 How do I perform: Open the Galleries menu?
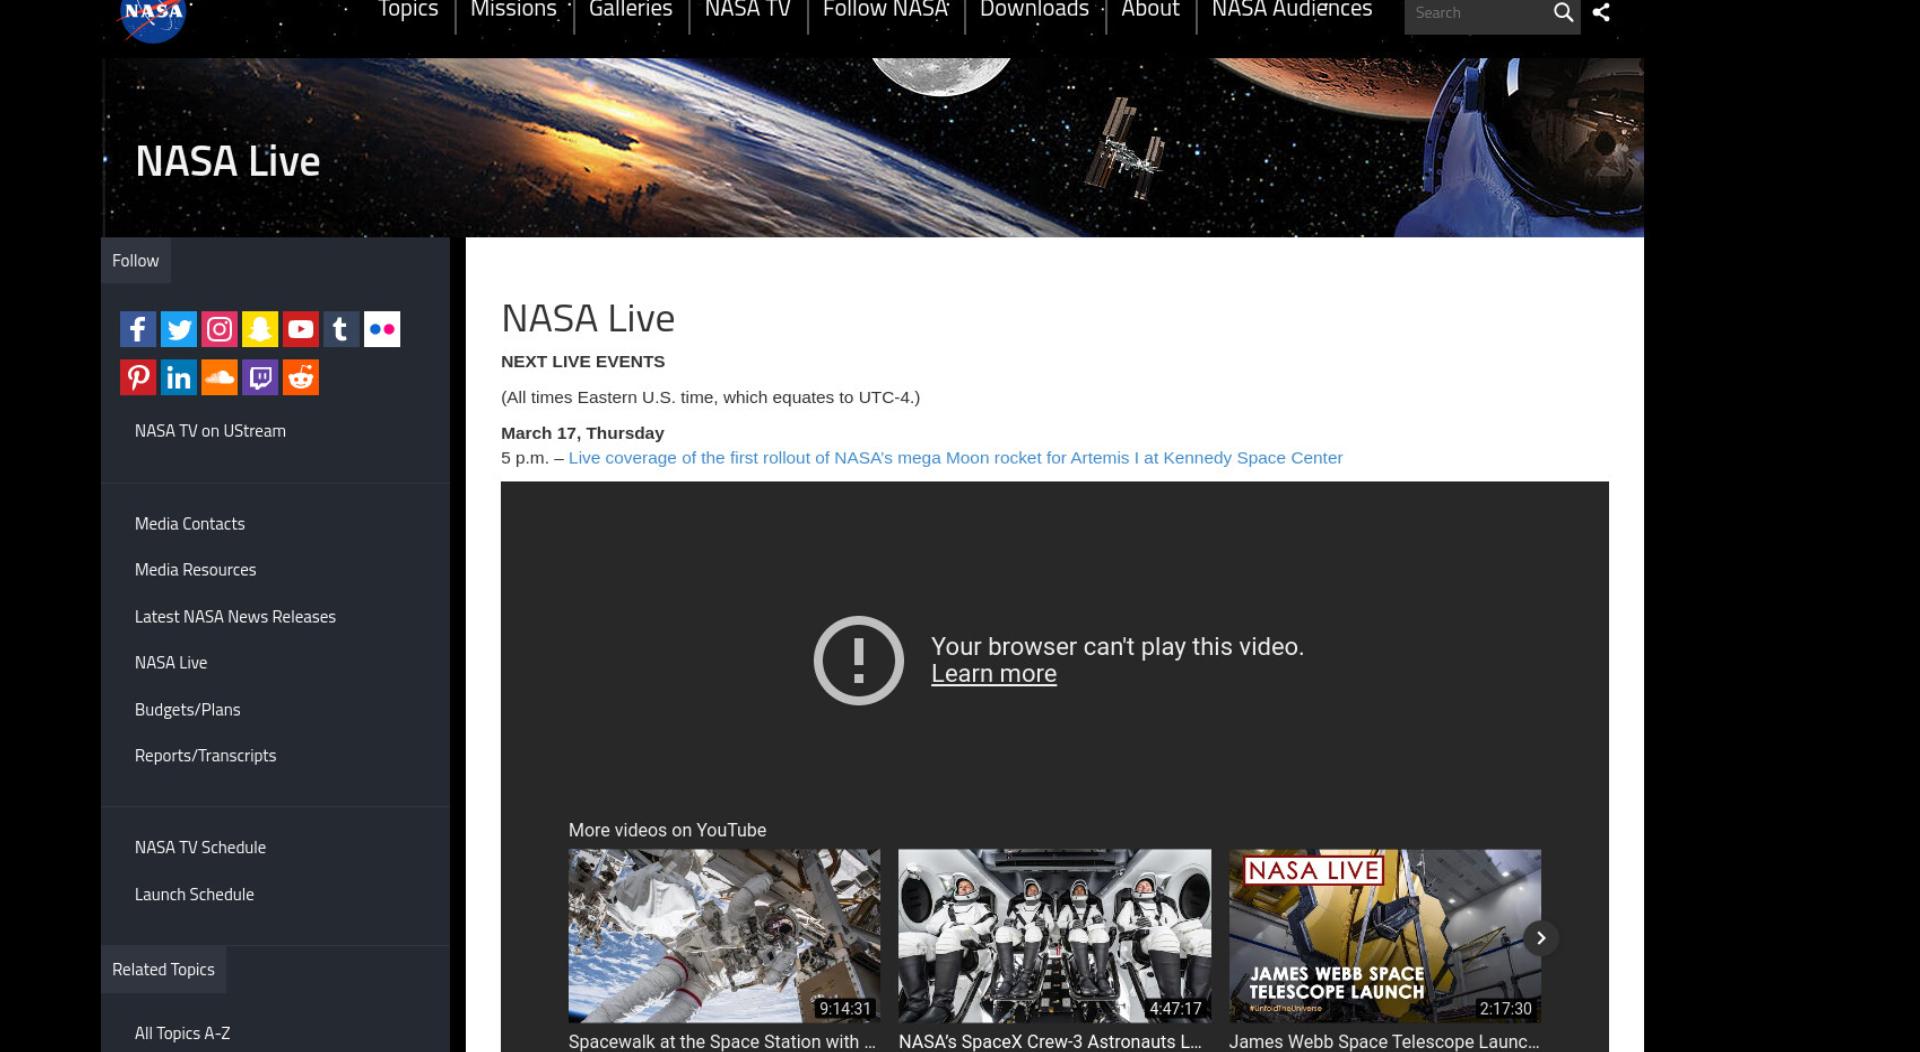pyautogui.click(x=631, y=10)
